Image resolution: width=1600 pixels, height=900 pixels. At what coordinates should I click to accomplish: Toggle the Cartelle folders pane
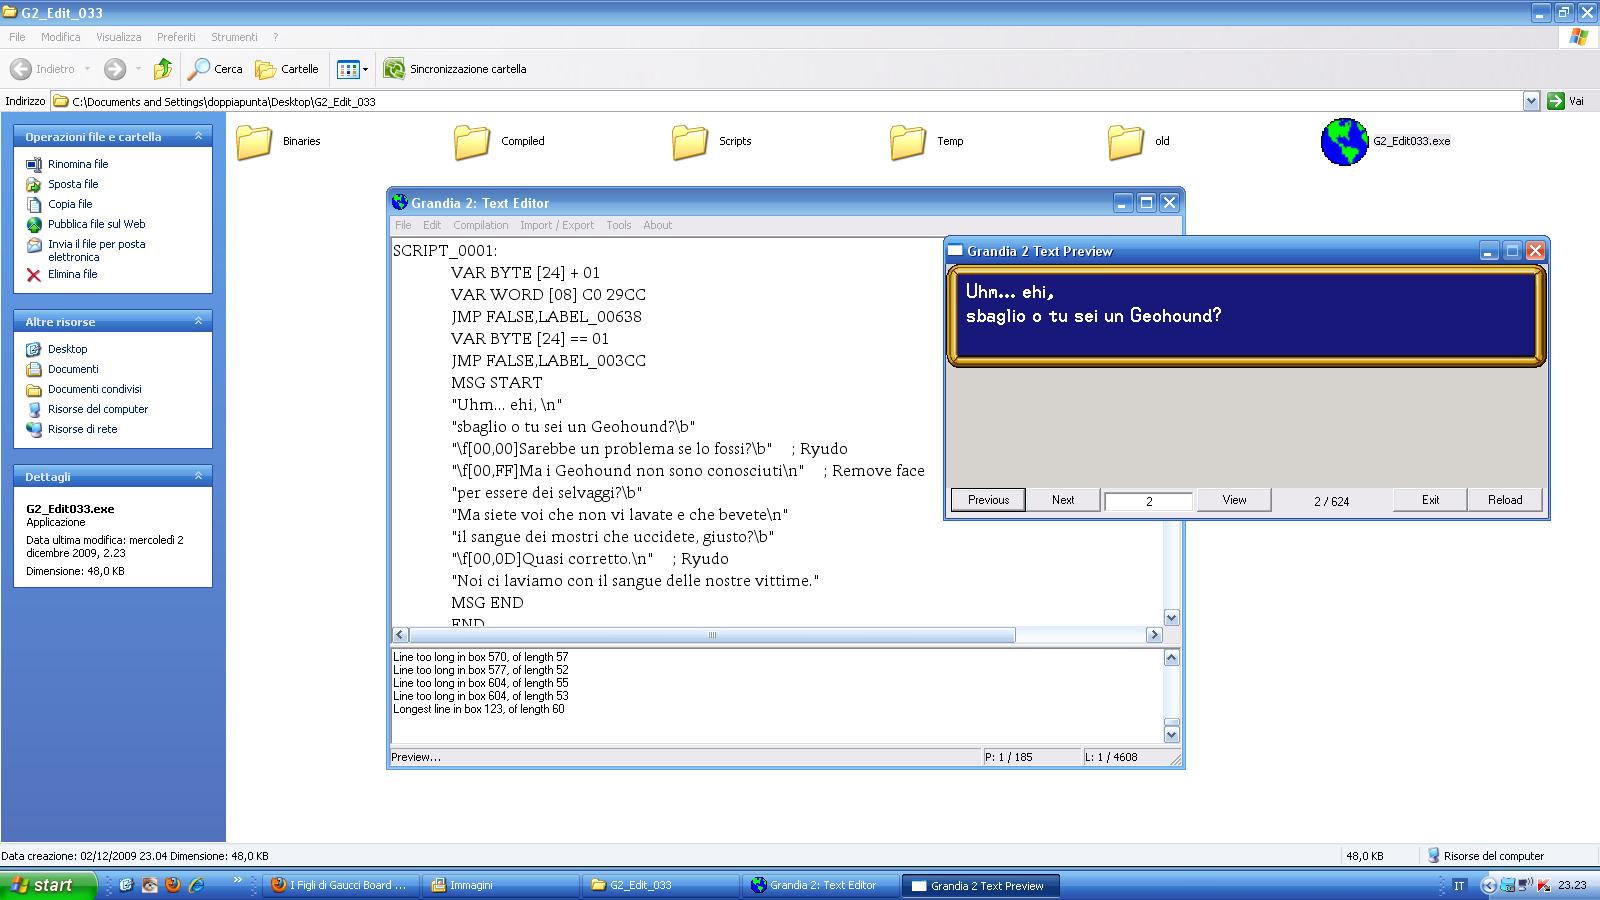point(287,69)
